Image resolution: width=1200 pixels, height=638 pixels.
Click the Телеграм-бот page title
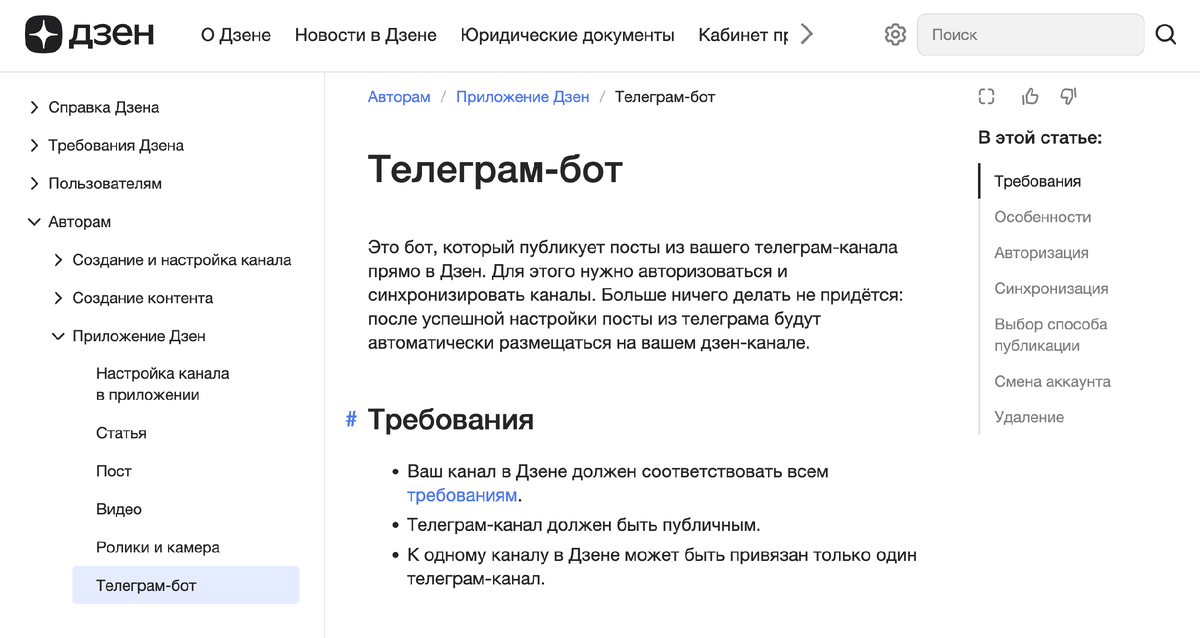pyautogui.click(x=495, y=170)
